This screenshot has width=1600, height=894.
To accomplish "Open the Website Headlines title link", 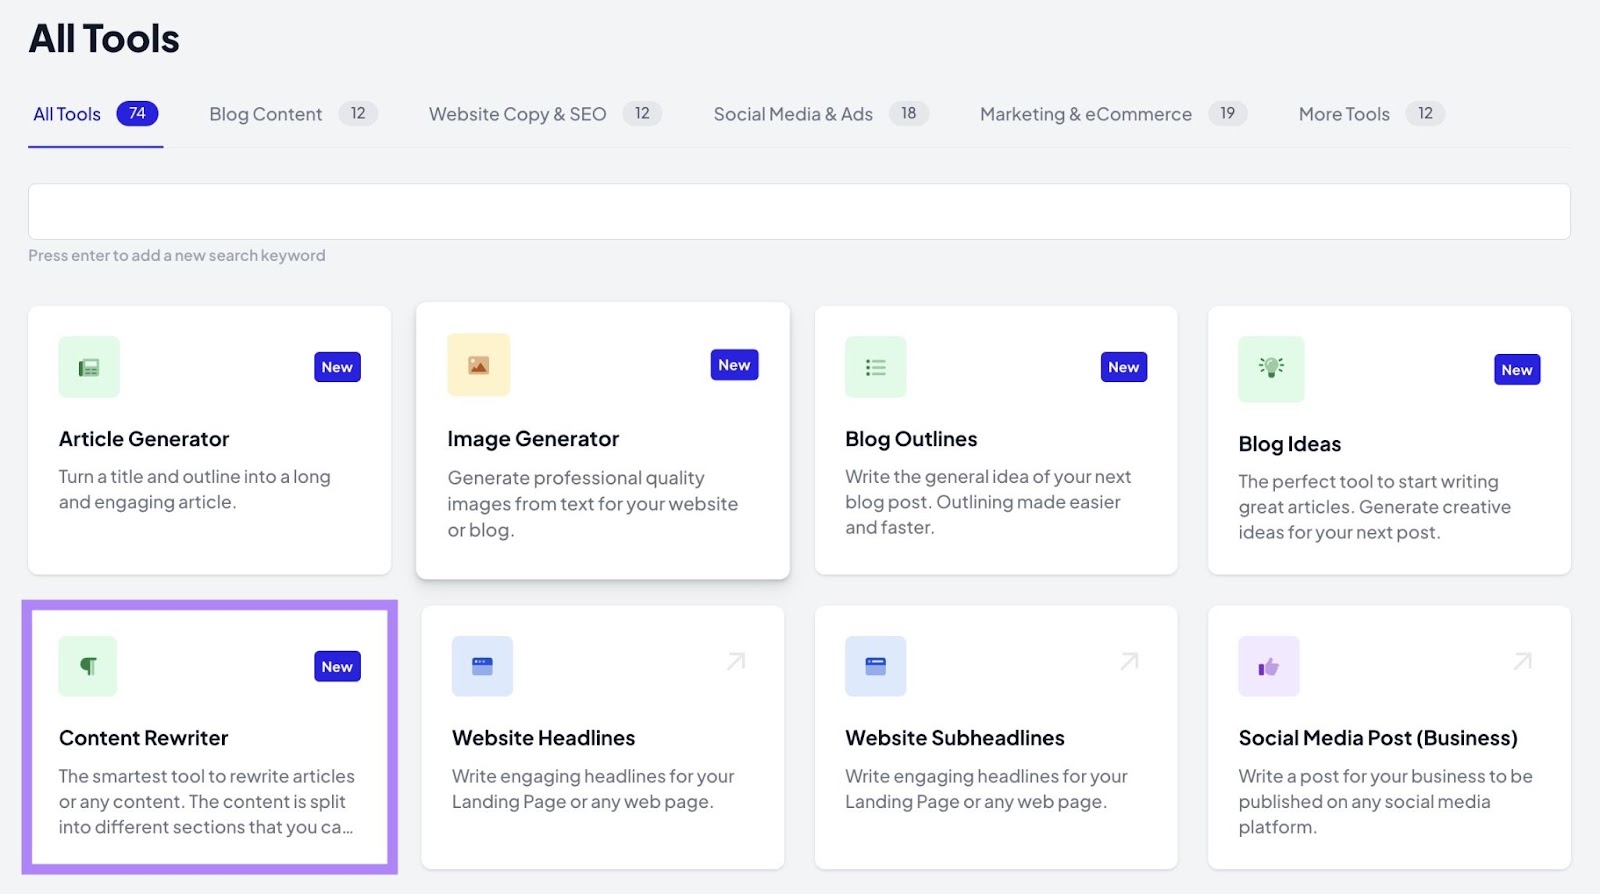I will (x=543, y=738).
